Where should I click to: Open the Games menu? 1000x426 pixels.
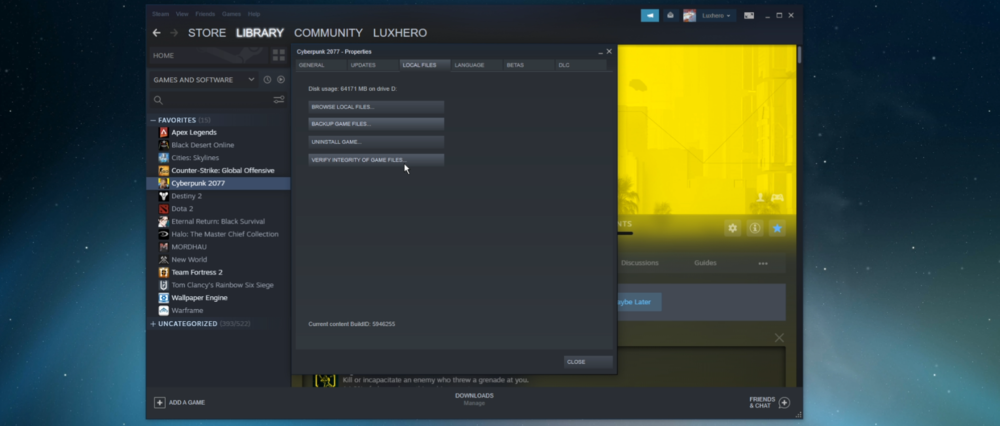(x=232, y=14)
